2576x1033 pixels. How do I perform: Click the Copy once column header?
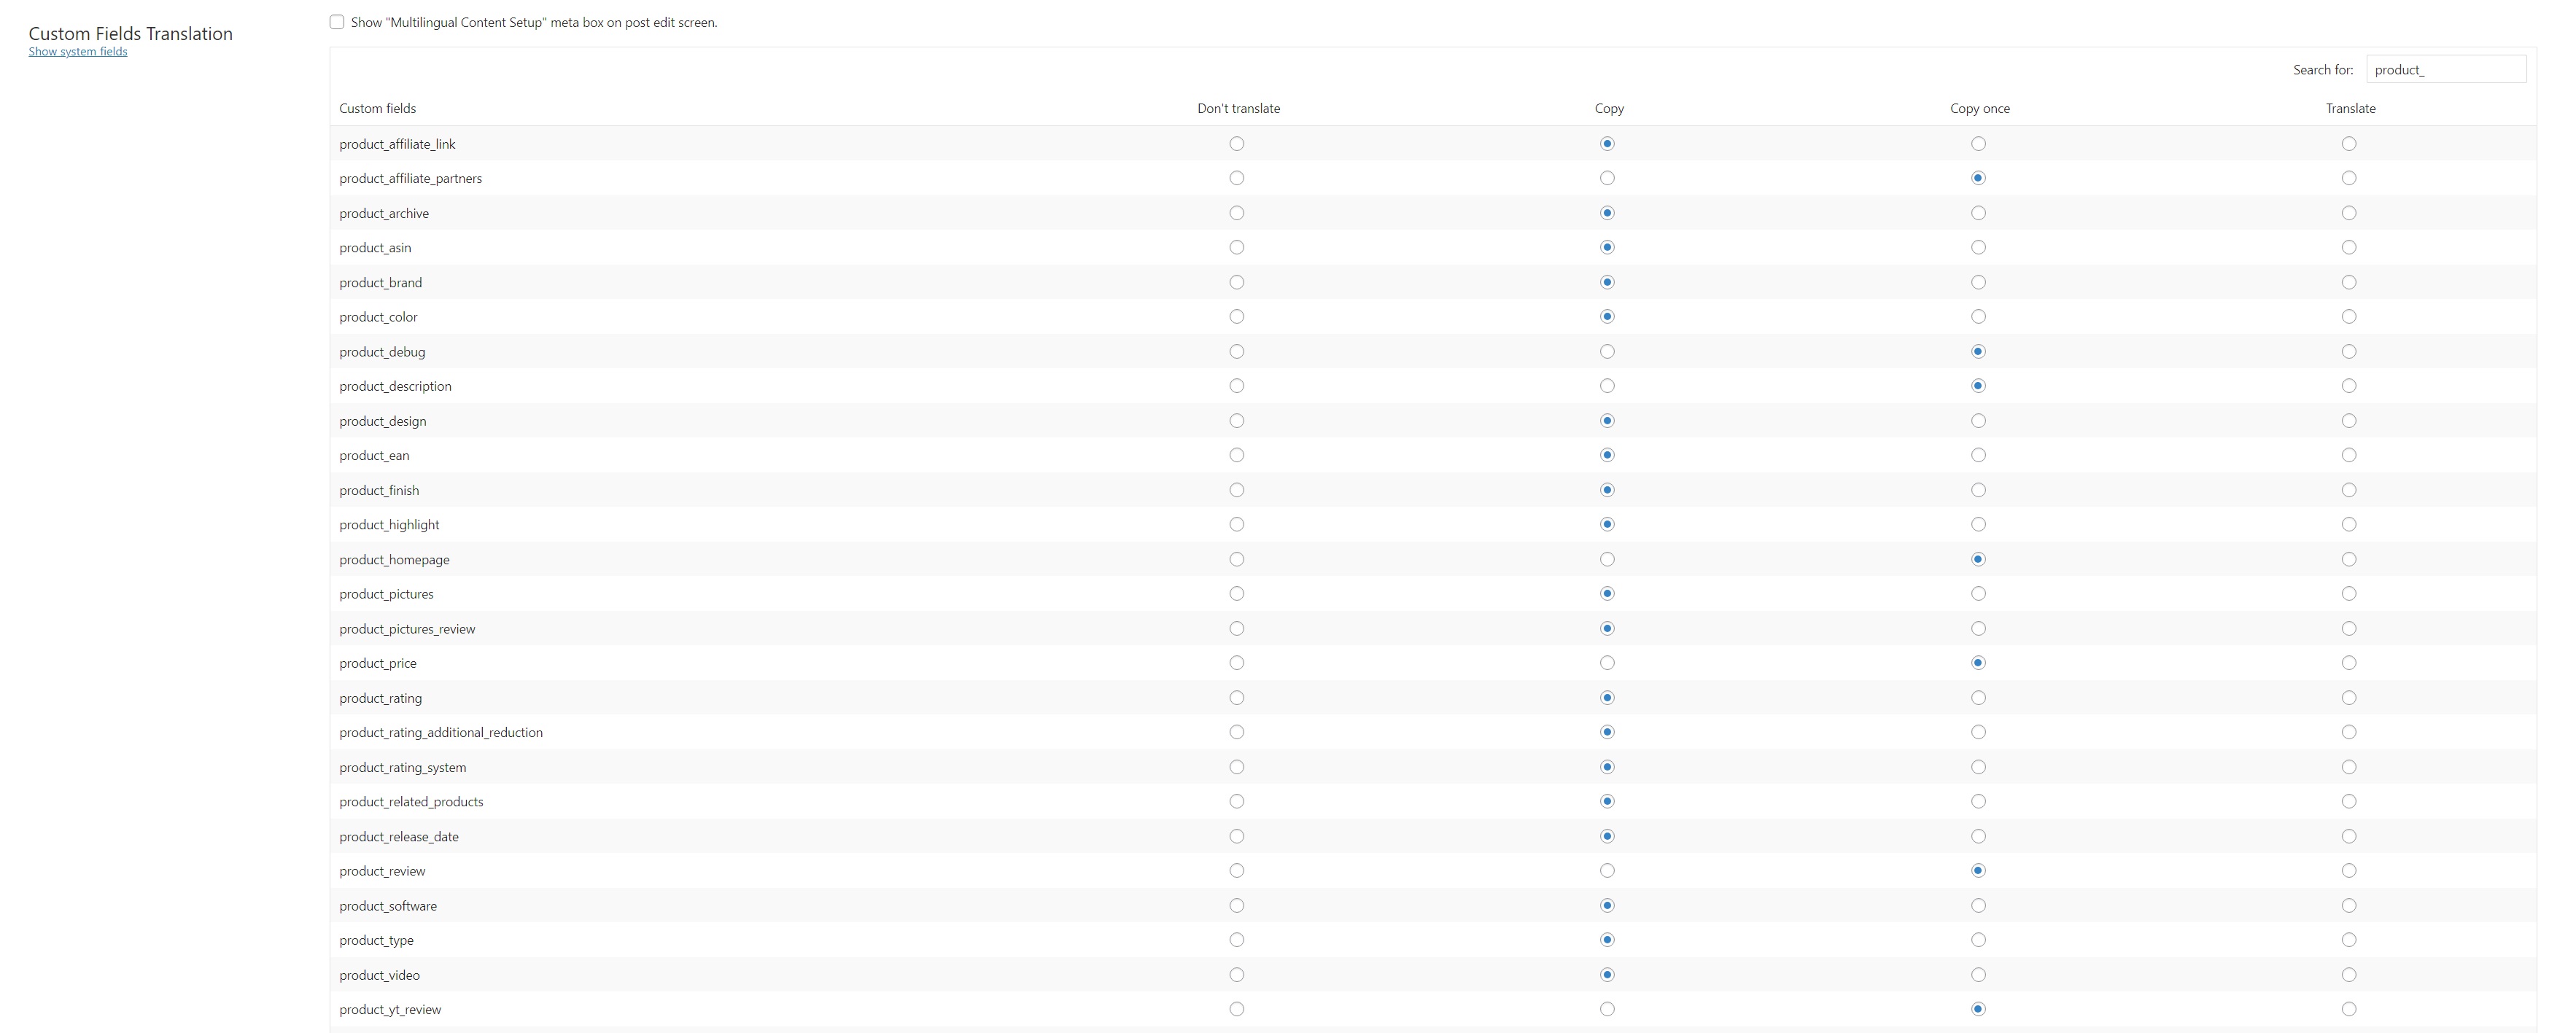[x=1980, y=108]
